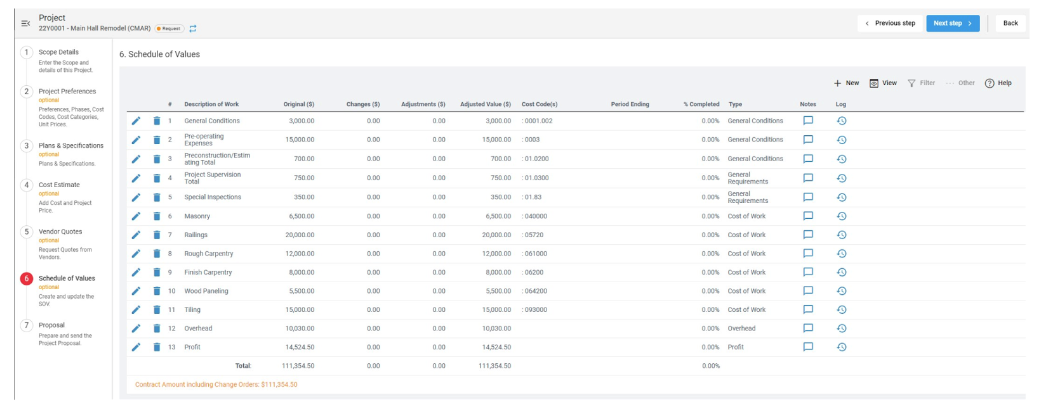Click the % Completed column header
The height and width of the screenshot is (412, 1038).
coord(702,104)
